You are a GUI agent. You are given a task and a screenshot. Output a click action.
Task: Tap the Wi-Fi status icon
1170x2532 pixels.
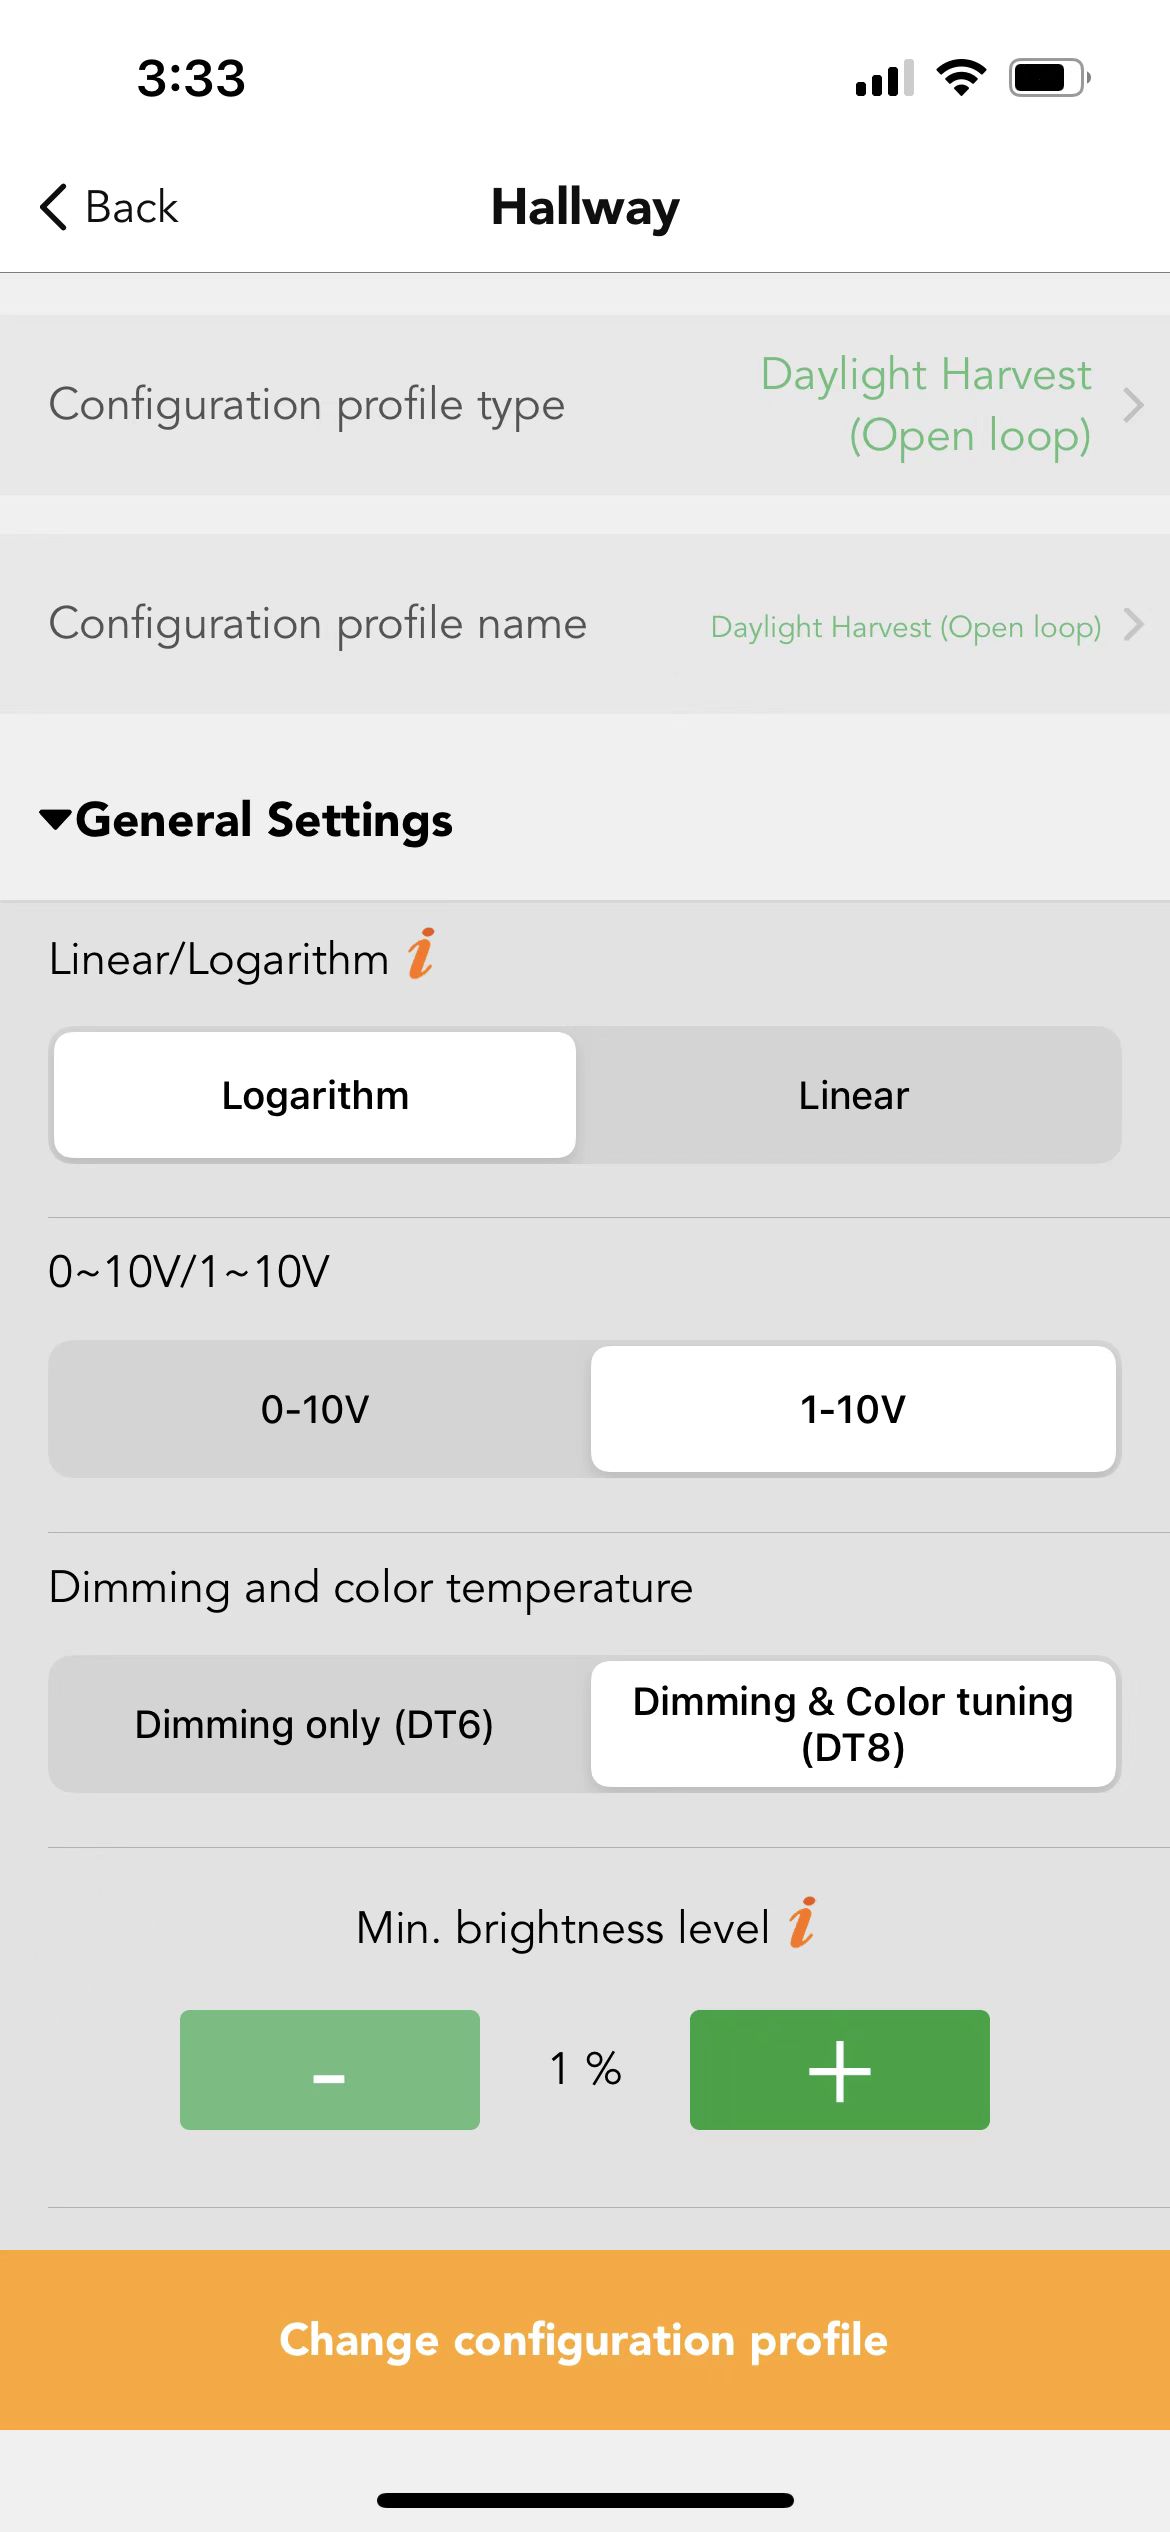961,78
